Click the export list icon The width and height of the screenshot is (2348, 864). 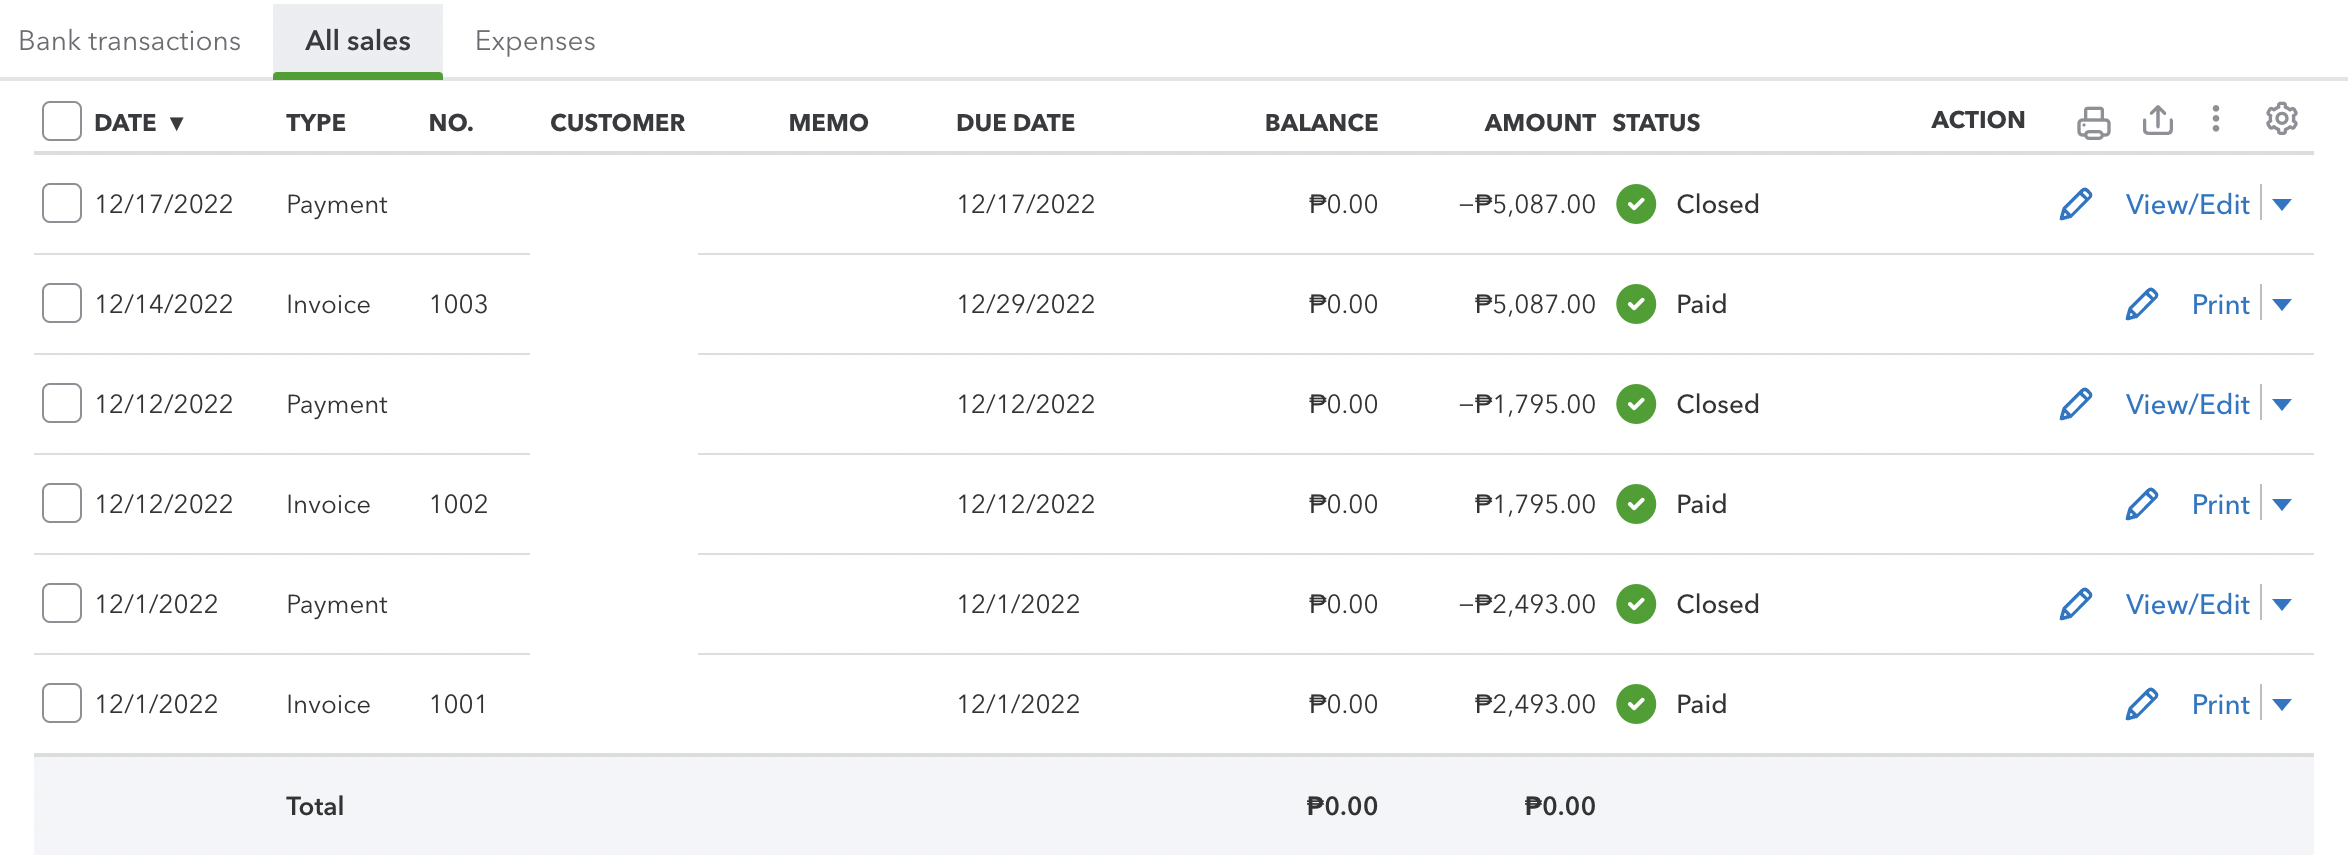click(x=2157, y=121)
